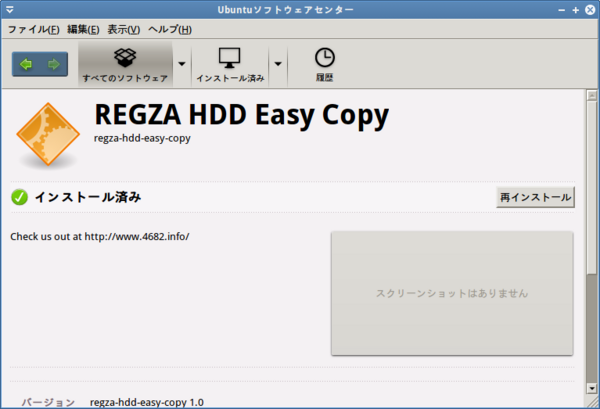Click the green forward arrow button
Viewport: 600px width, 409px height.
[53, 64]
